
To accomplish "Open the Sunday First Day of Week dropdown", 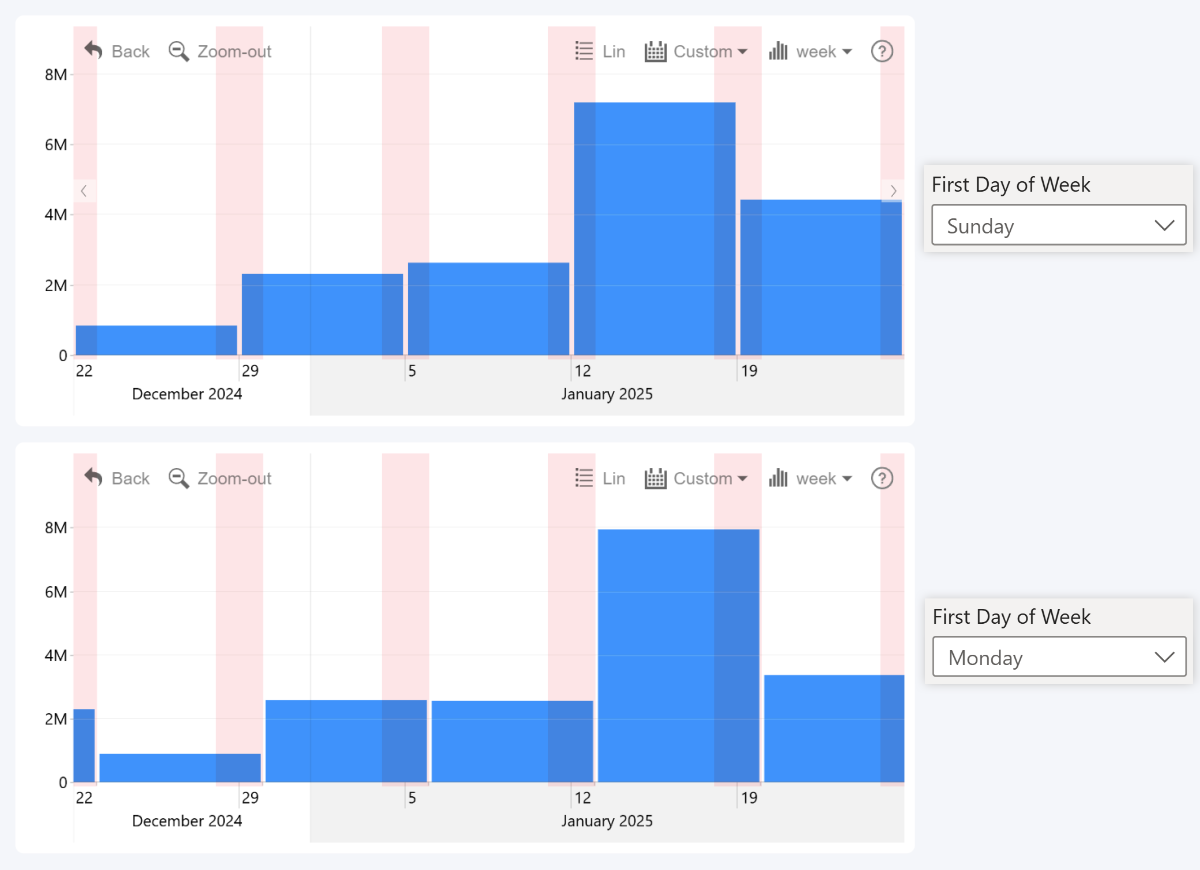I will (x=1058, y=225).
